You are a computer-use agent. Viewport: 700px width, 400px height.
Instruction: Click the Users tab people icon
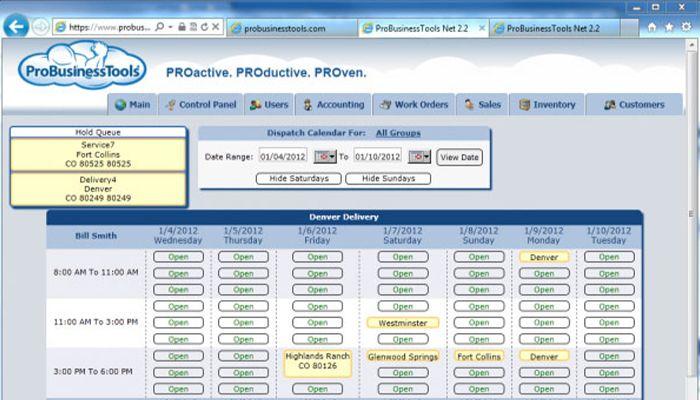tap(255, 105)
